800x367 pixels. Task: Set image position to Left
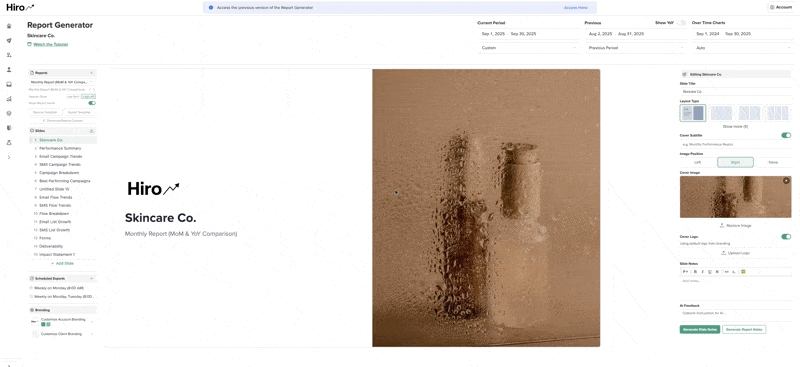pos(697,162)
